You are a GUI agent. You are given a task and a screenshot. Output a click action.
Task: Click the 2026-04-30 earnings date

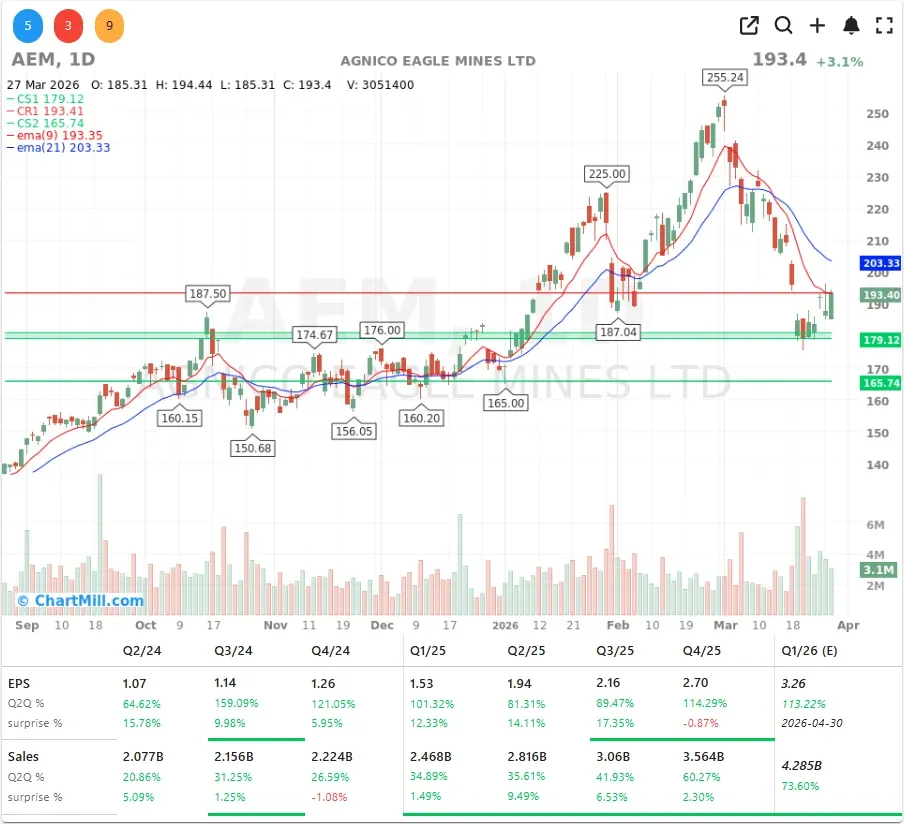coord(812,723)
